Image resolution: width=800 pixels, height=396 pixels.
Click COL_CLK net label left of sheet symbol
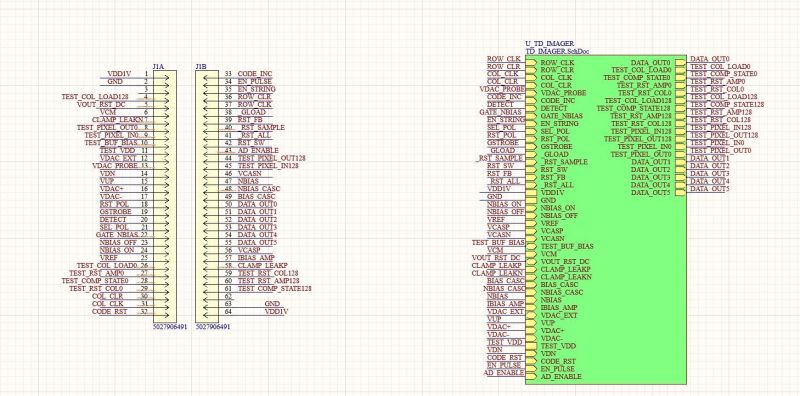502,74
